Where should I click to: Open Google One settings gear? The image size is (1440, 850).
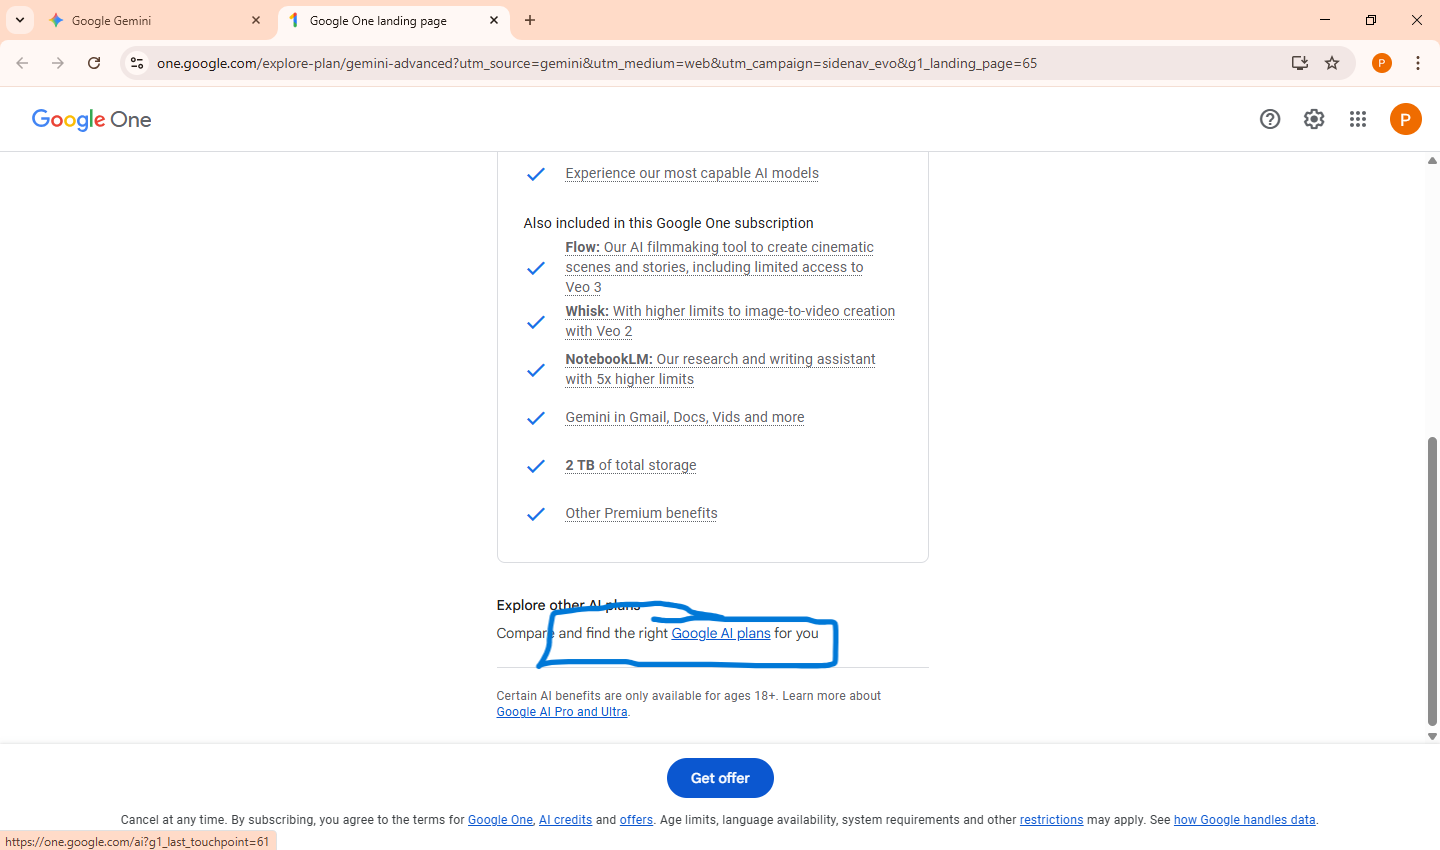pyautogui.click(x=1314, y=119)
